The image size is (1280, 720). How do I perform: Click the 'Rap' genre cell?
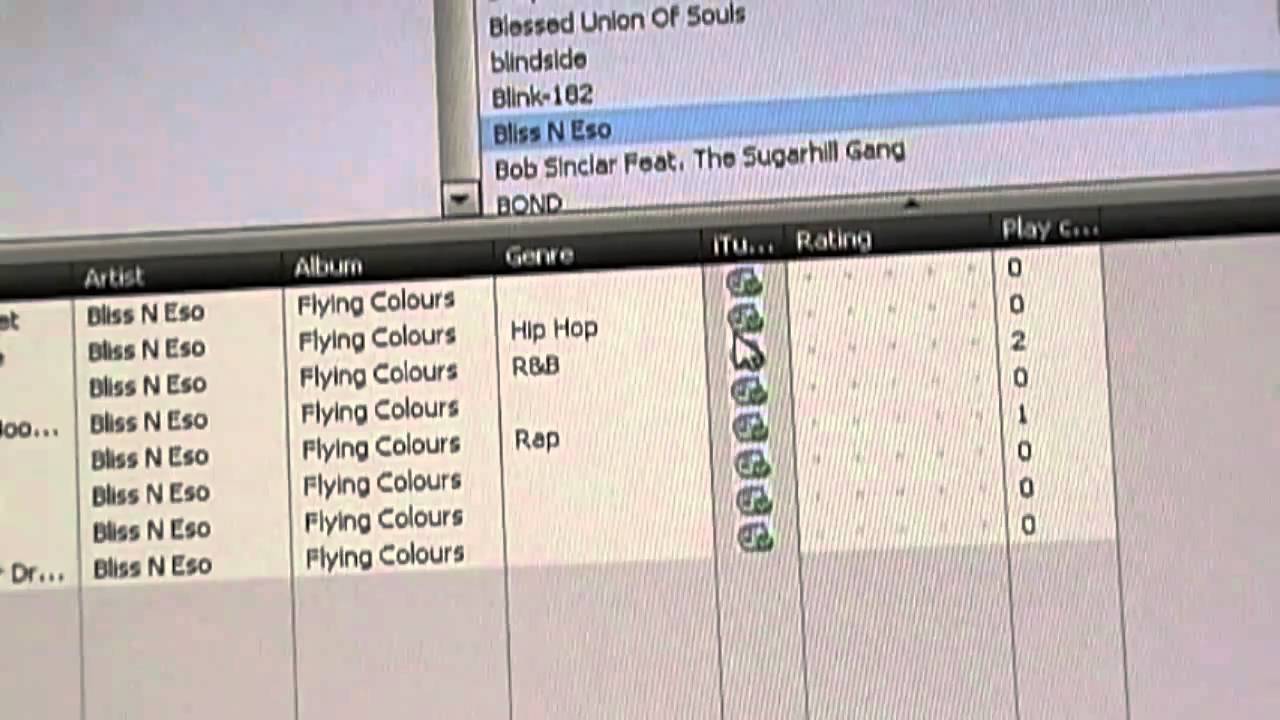pos(537,439)
